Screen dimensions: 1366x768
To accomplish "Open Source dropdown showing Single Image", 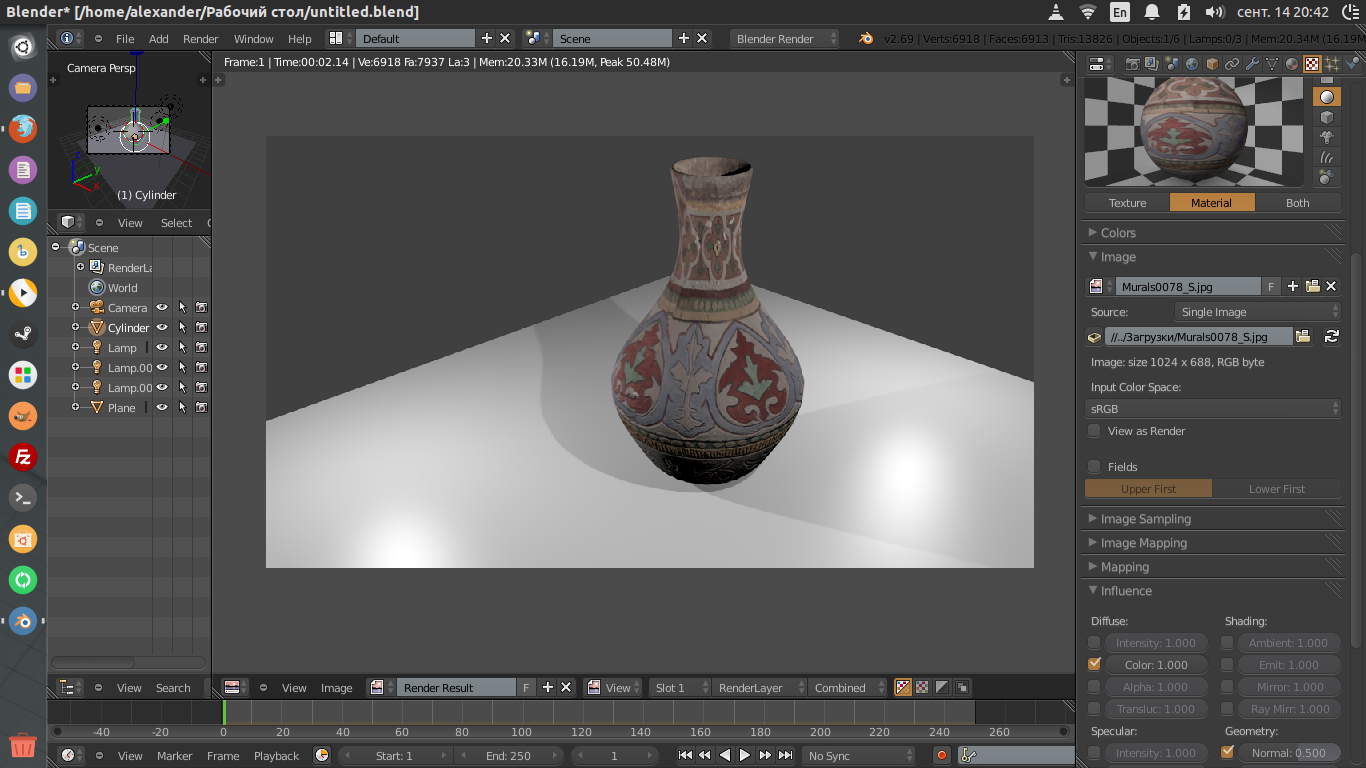I will coord(1258,312).
